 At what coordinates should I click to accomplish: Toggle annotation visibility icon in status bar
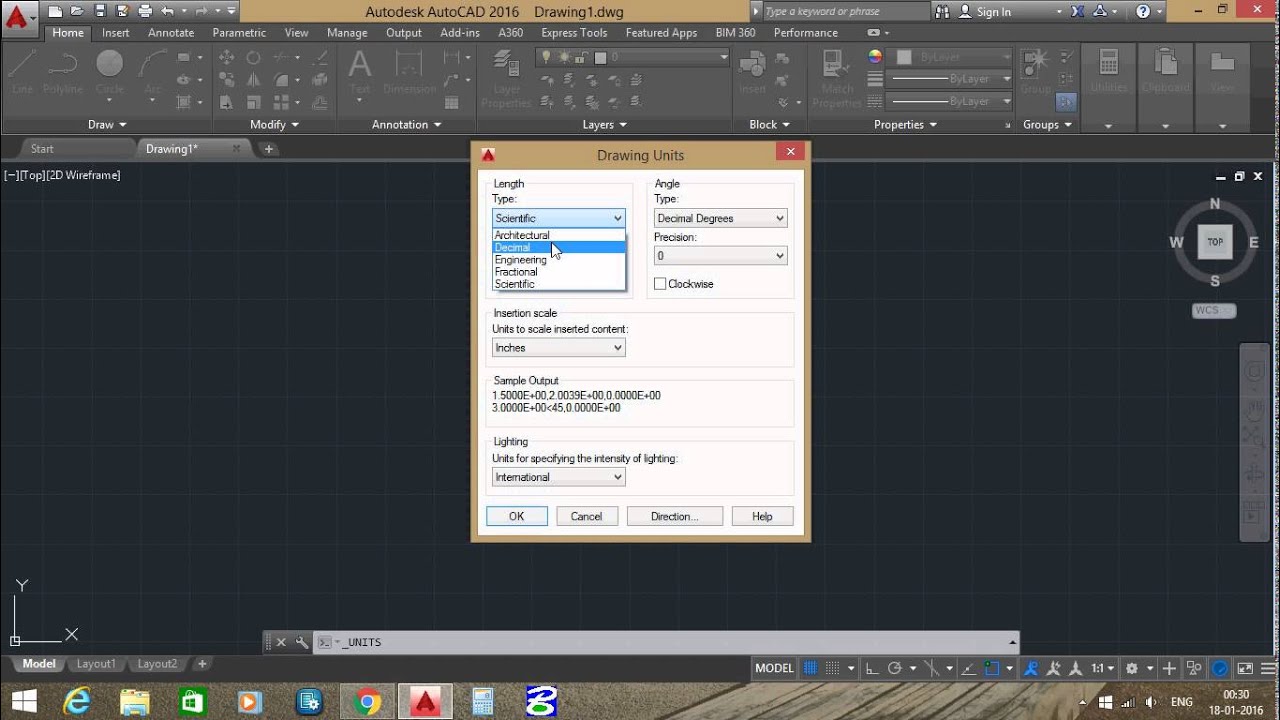1031,668
